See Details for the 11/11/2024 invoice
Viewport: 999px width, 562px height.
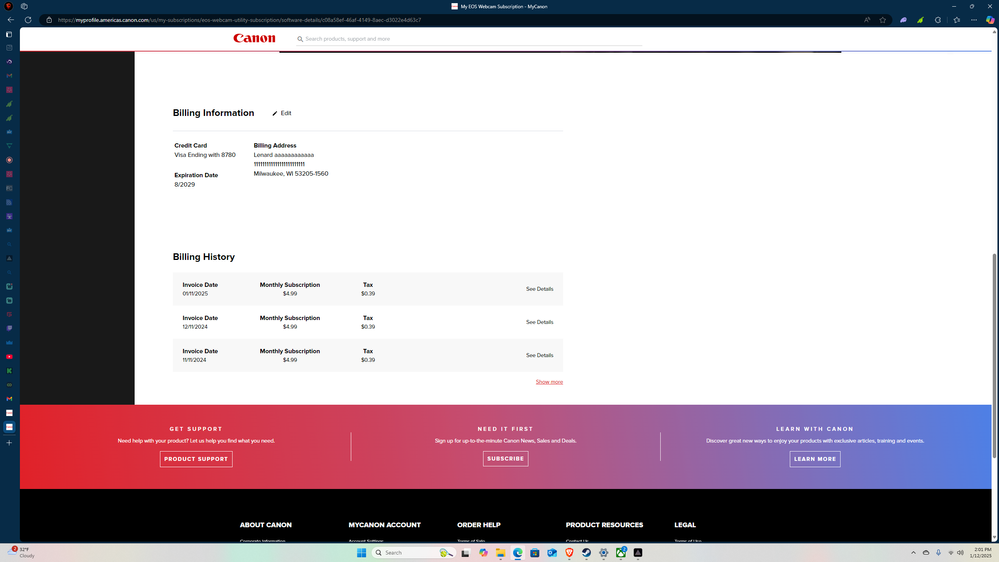[x=539, y=356]
